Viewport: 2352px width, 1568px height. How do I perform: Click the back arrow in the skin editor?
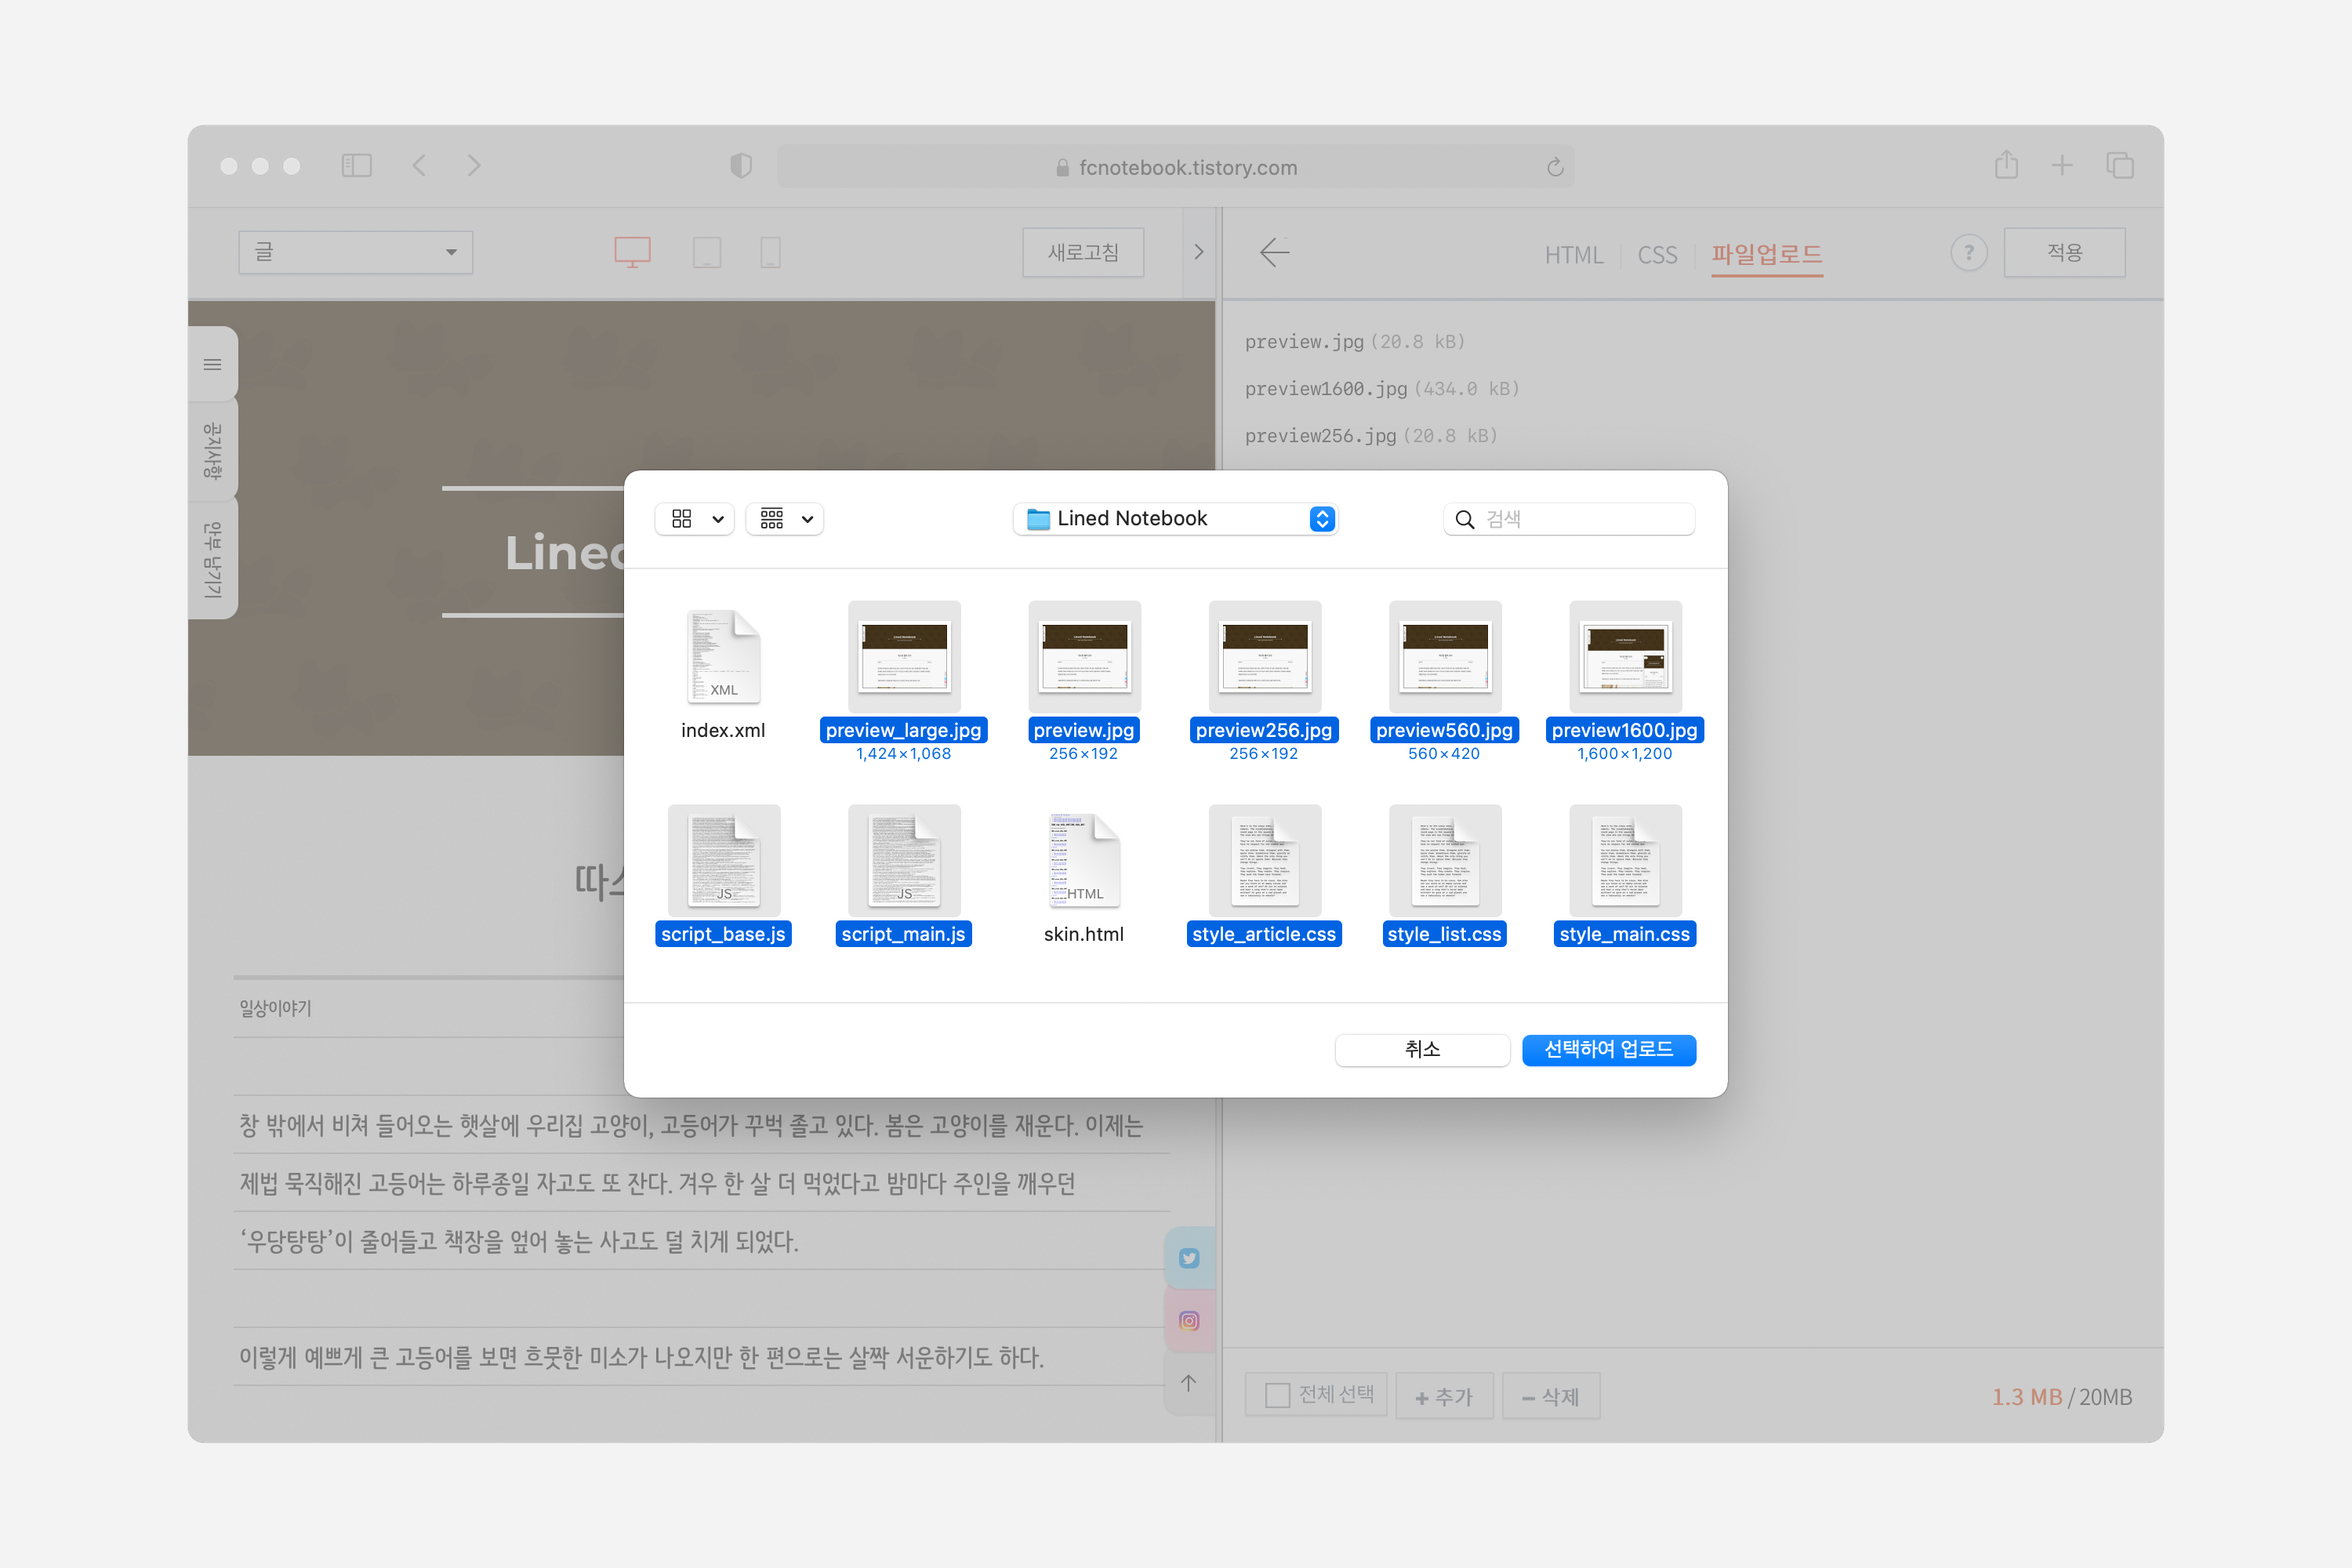1274,253
